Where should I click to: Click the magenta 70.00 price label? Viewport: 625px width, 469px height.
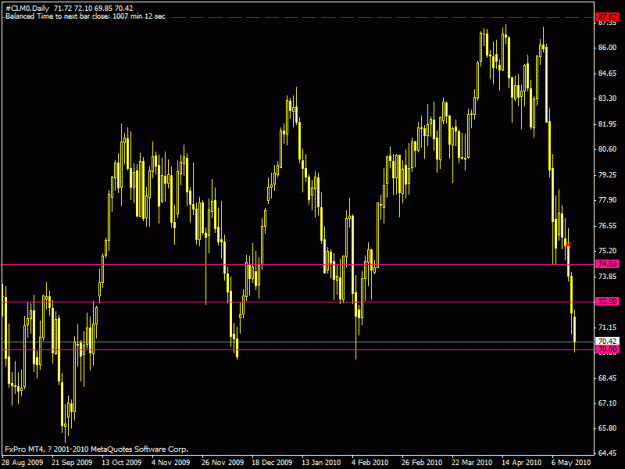pyautogui.click(x=607, y=349)
